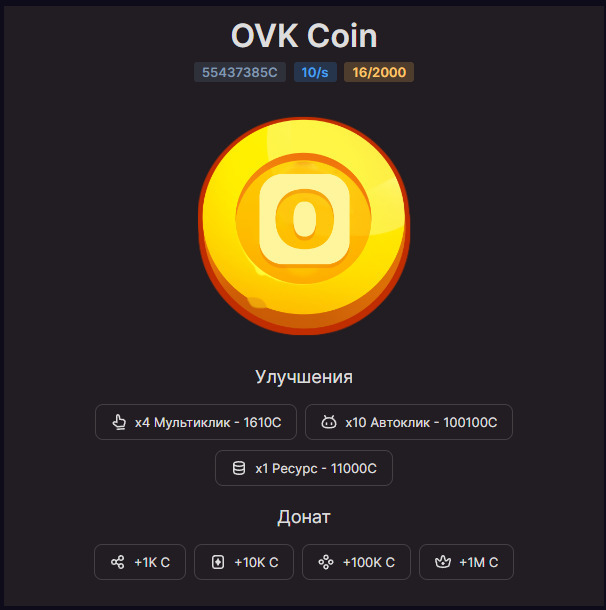
Task: Purchase the x10 Автоклик upgrade for 100100C
Action: [409, 422]
